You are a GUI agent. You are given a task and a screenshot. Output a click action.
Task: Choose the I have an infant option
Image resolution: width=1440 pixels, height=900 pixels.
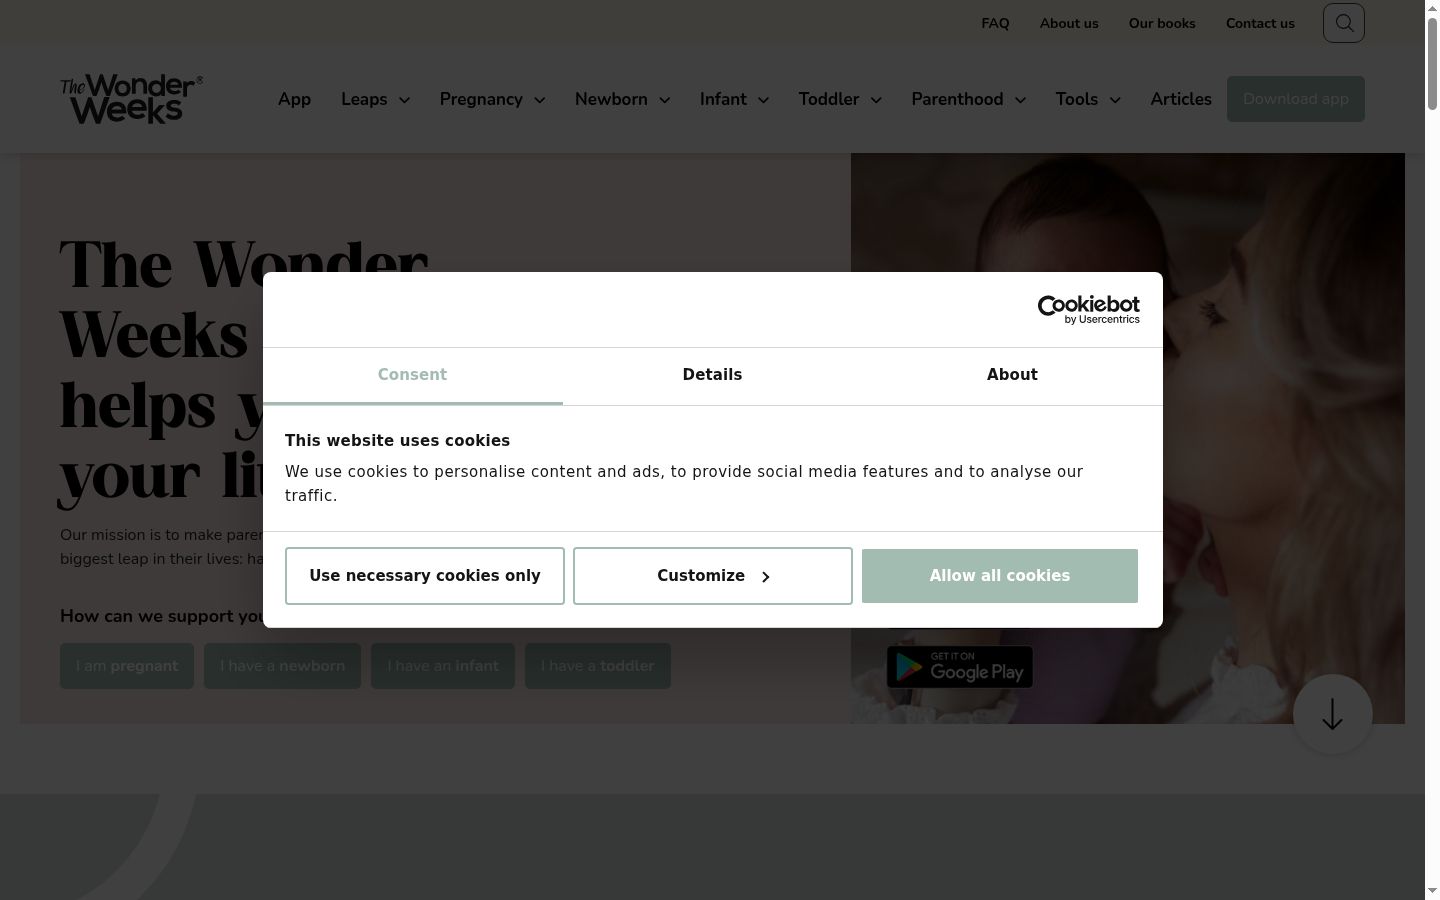tap(443, 666)
